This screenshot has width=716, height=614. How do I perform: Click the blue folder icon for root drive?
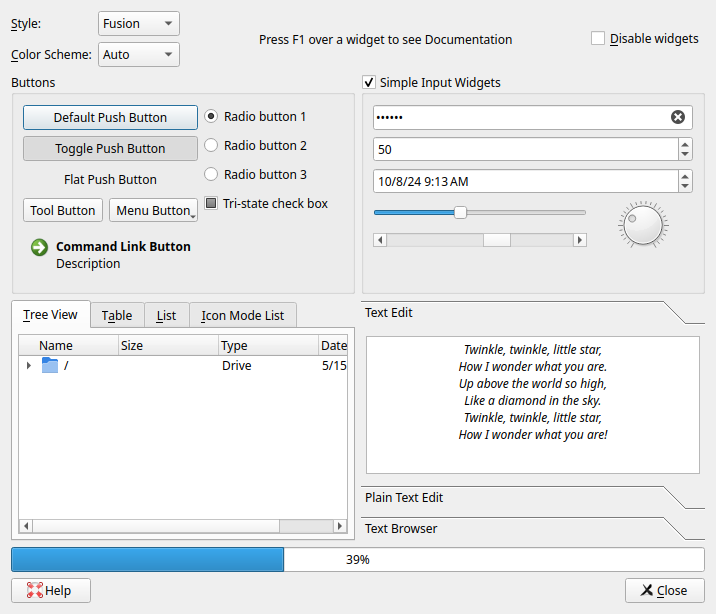[50, 366]
